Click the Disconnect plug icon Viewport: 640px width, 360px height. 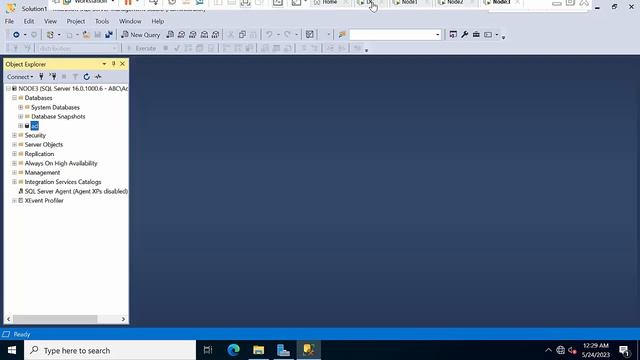[x=53, y=76]
